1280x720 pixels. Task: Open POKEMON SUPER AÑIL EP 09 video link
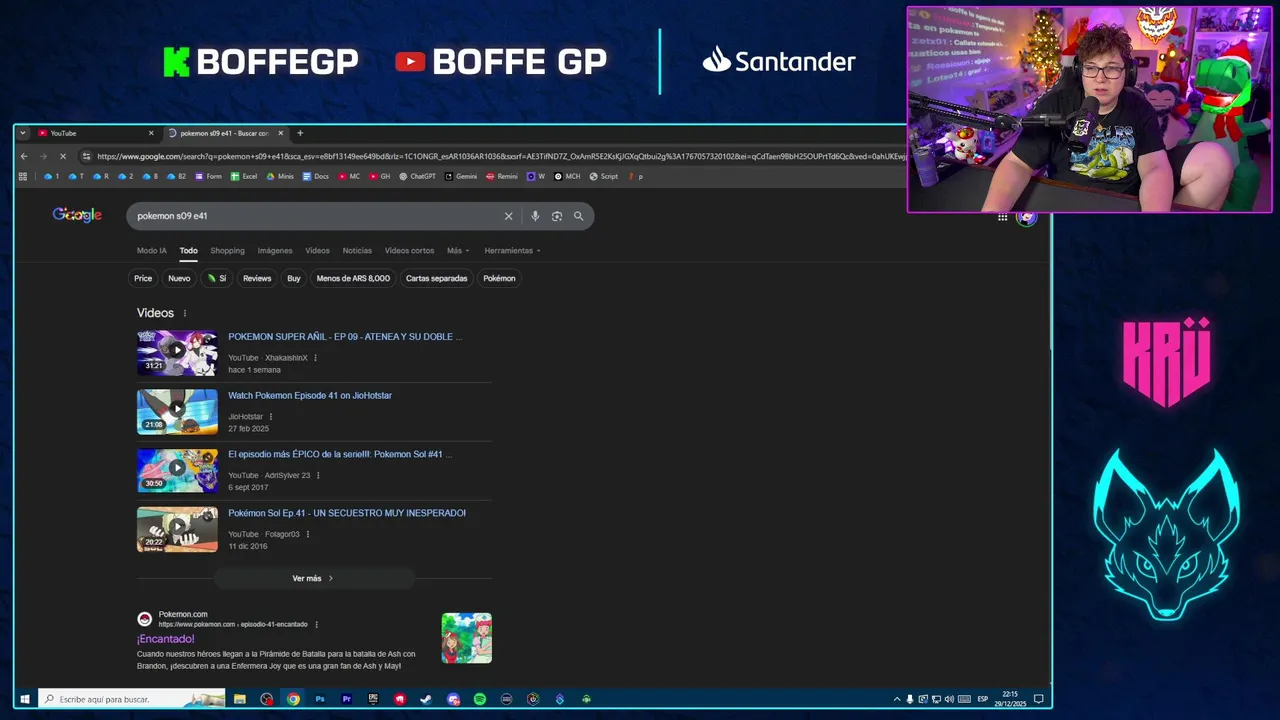click(x=344, y=337)
